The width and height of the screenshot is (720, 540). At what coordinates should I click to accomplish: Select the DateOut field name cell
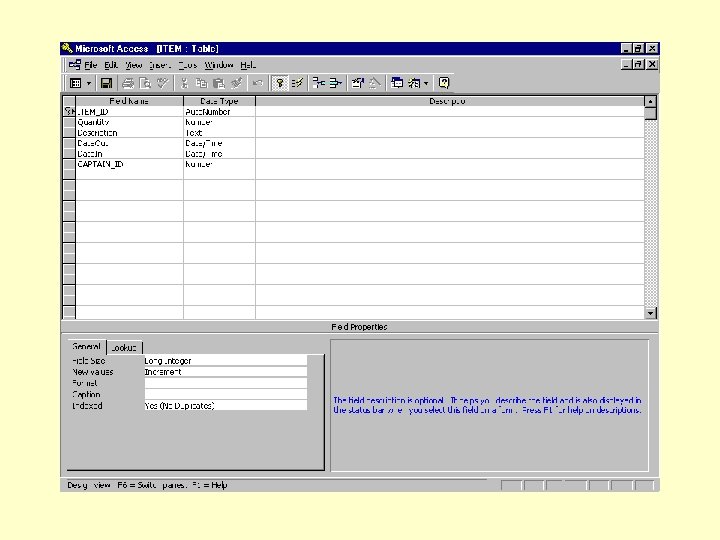pos(129,143)
